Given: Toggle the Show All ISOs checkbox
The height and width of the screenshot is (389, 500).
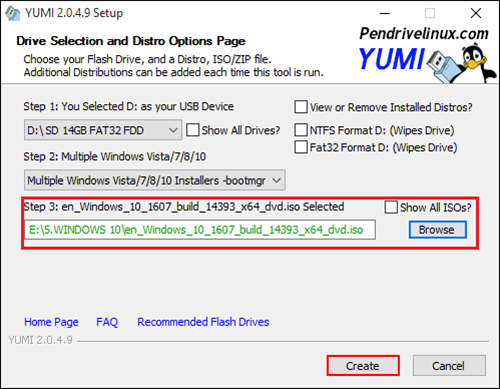Looking at the screenshot, I should click(x=391, y=207).
